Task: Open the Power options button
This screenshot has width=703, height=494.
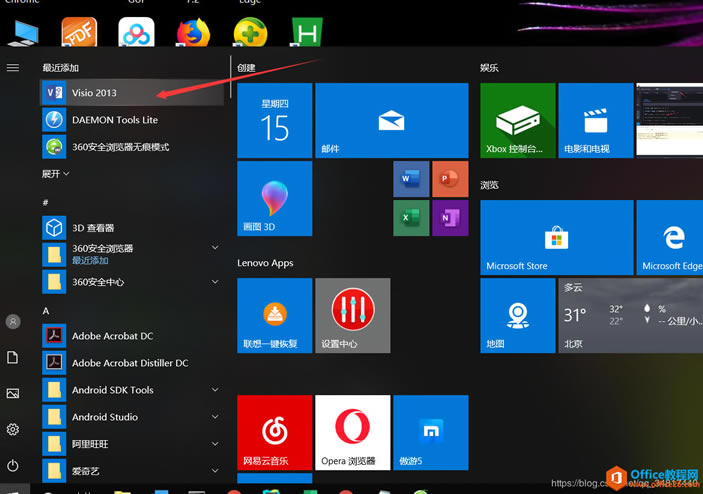Action: coord(13,465)
